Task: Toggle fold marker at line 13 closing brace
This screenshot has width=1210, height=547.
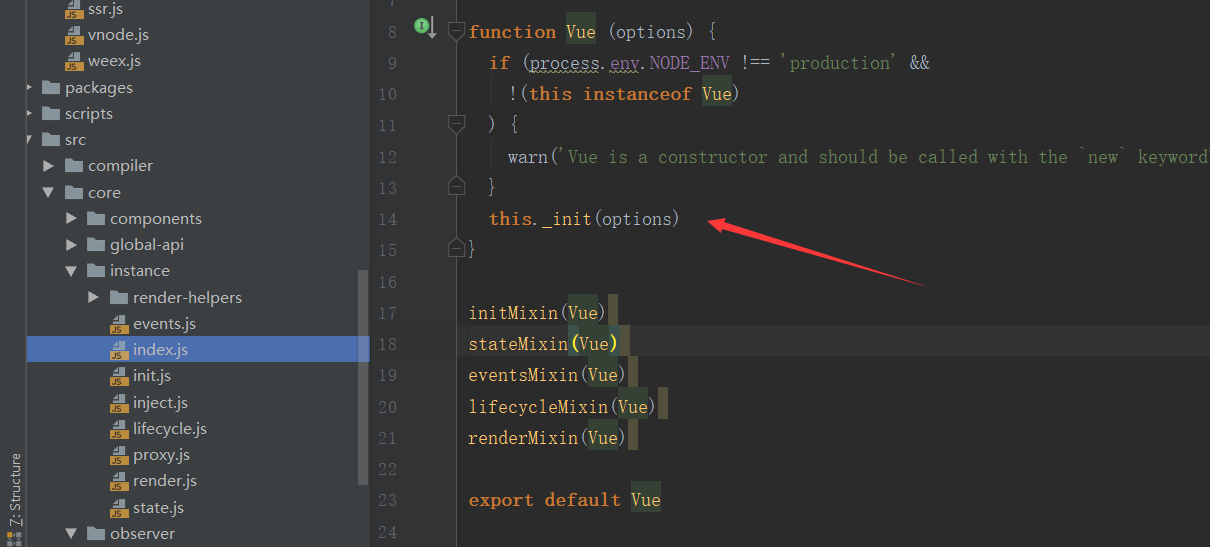Action: (457, 186)
